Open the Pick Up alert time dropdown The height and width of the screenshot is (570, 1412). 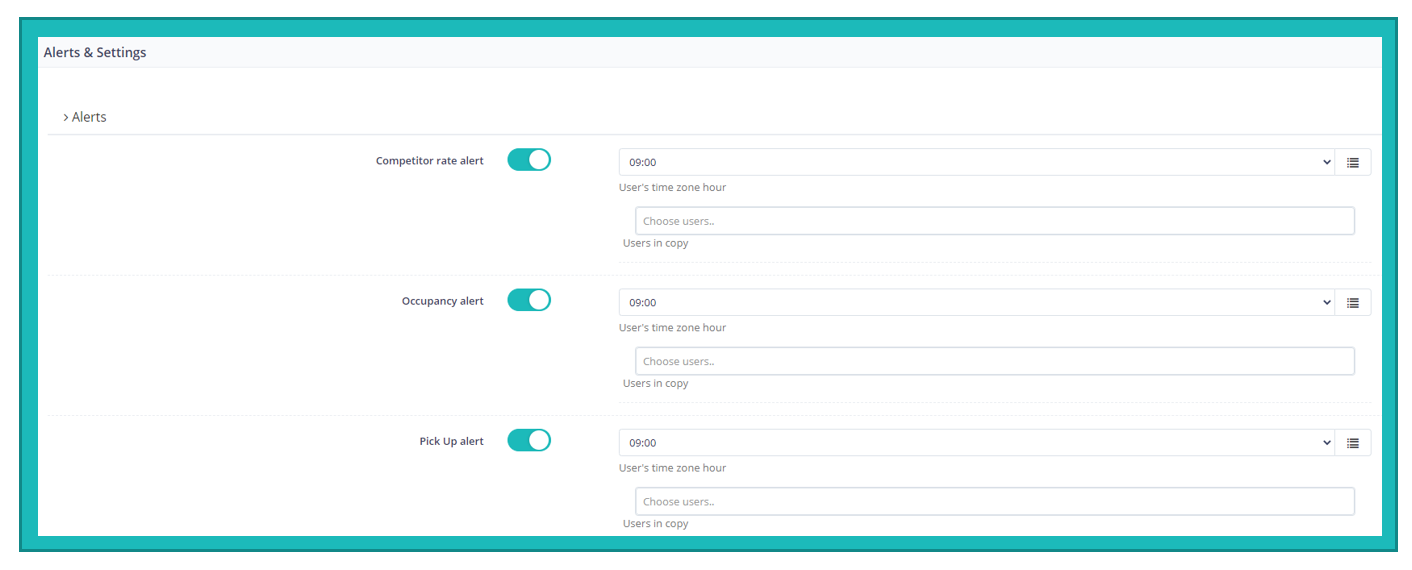(977, 442)
